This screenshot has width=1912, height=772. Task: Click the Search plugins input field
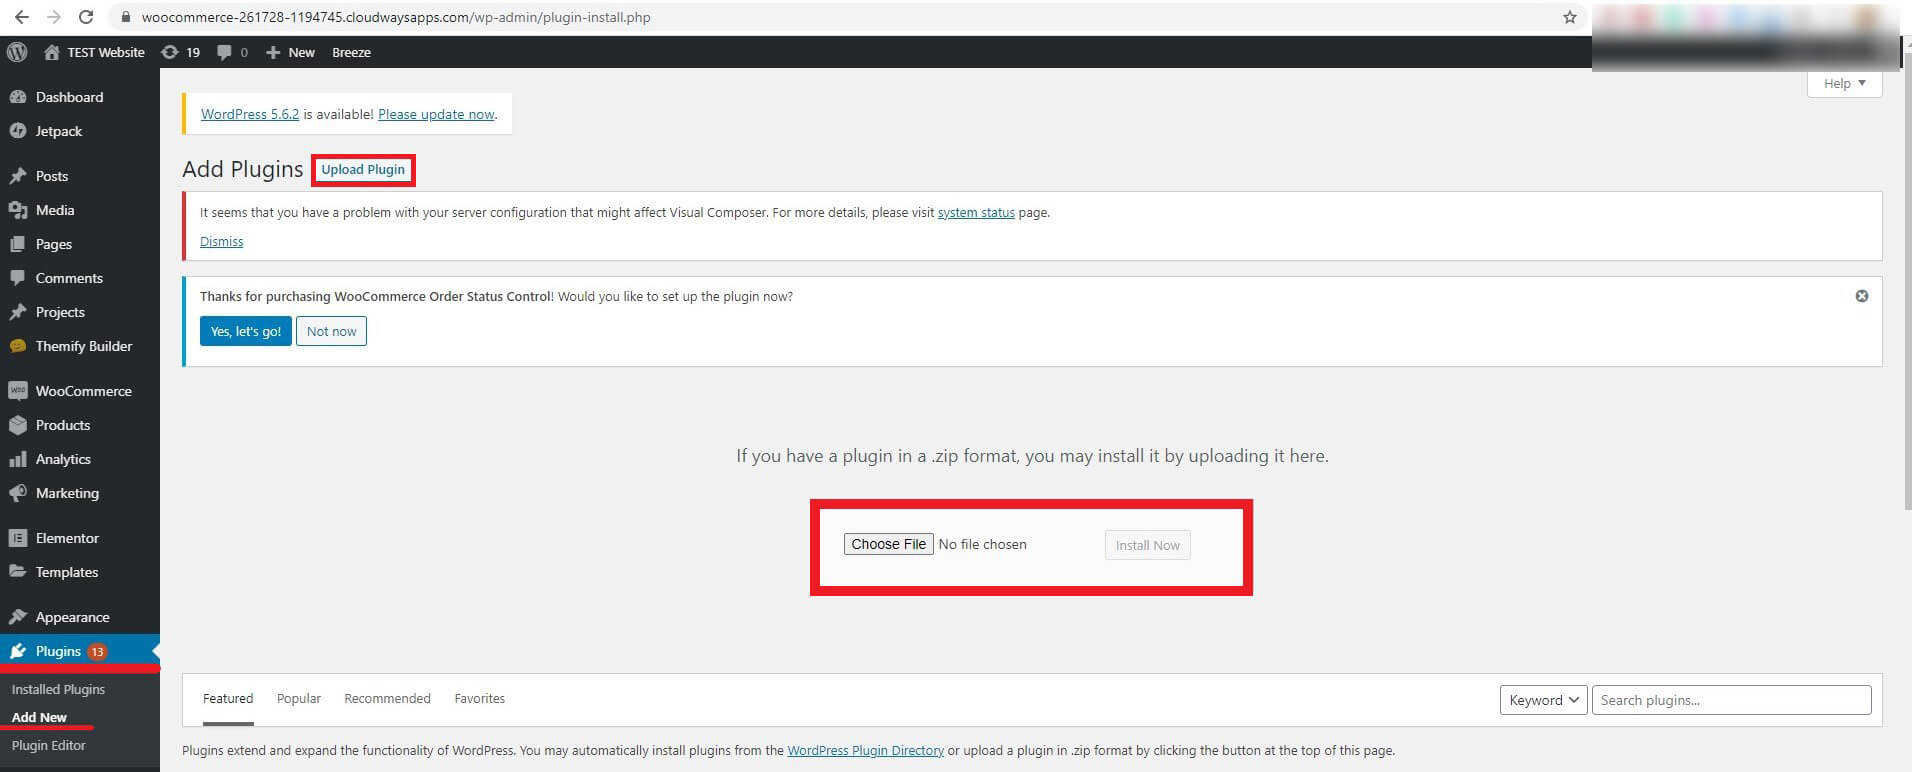click(1731, 700)
